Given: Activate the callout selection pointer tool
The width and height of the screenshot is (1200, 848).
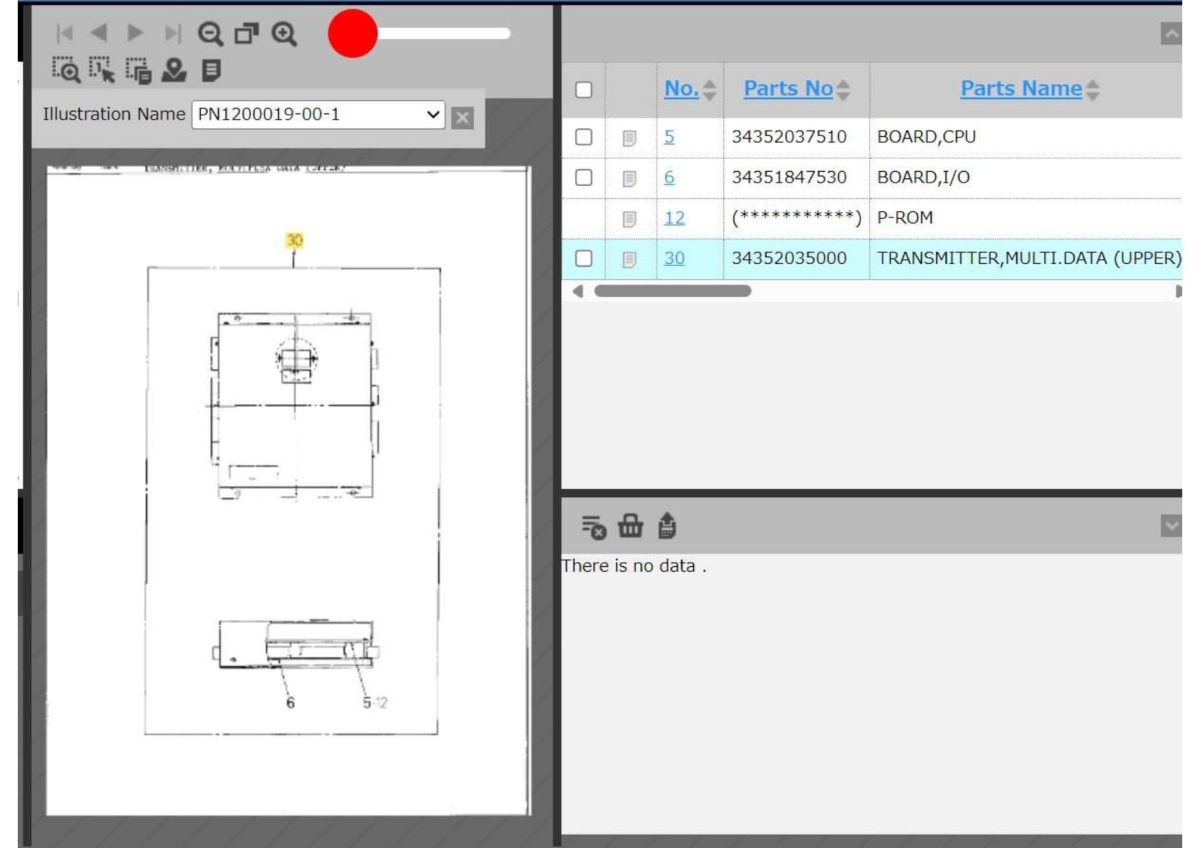Looking at the screenshot, I should coord(102,69).
